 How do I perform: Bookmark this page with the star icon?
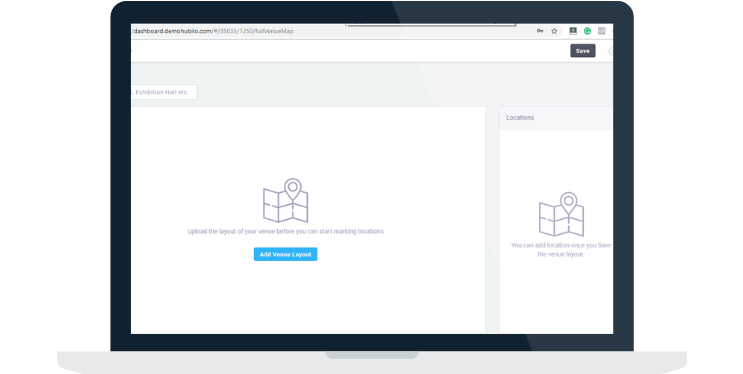(x=554, y=31)
